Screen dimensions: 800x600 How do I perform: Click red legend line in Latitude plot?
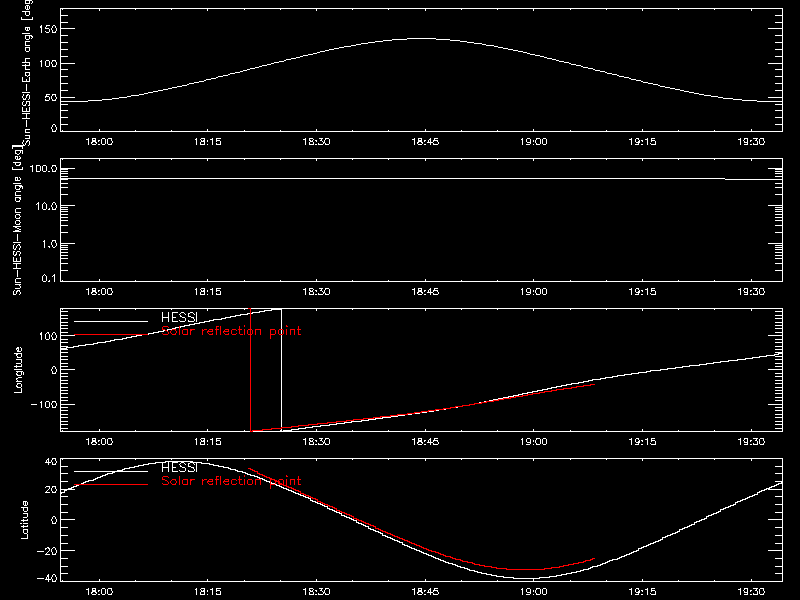click(111, 485)
